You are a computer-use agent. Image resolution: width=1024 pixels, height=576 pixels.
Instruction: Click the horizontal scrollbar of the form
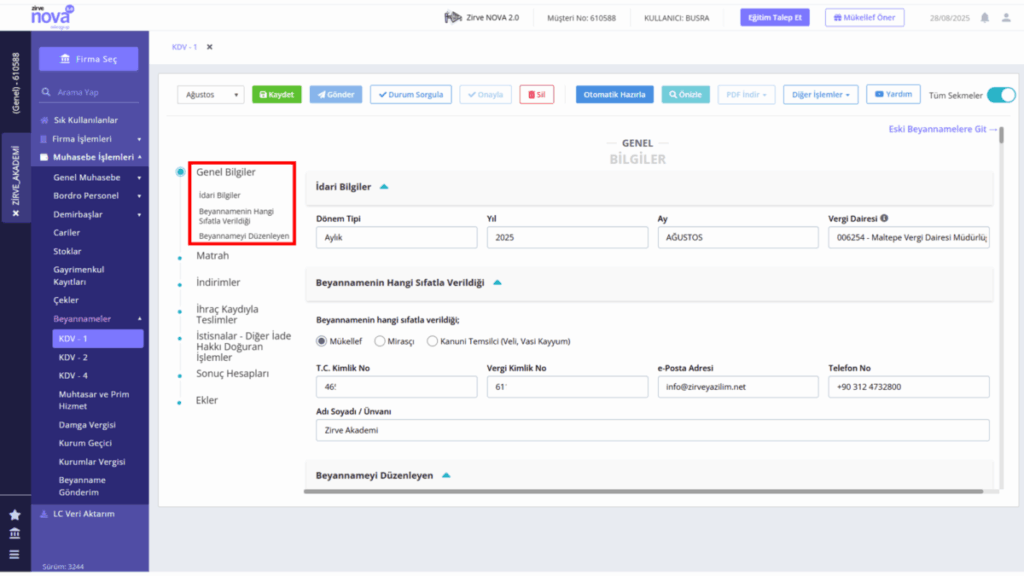click(x=643, y=491)
